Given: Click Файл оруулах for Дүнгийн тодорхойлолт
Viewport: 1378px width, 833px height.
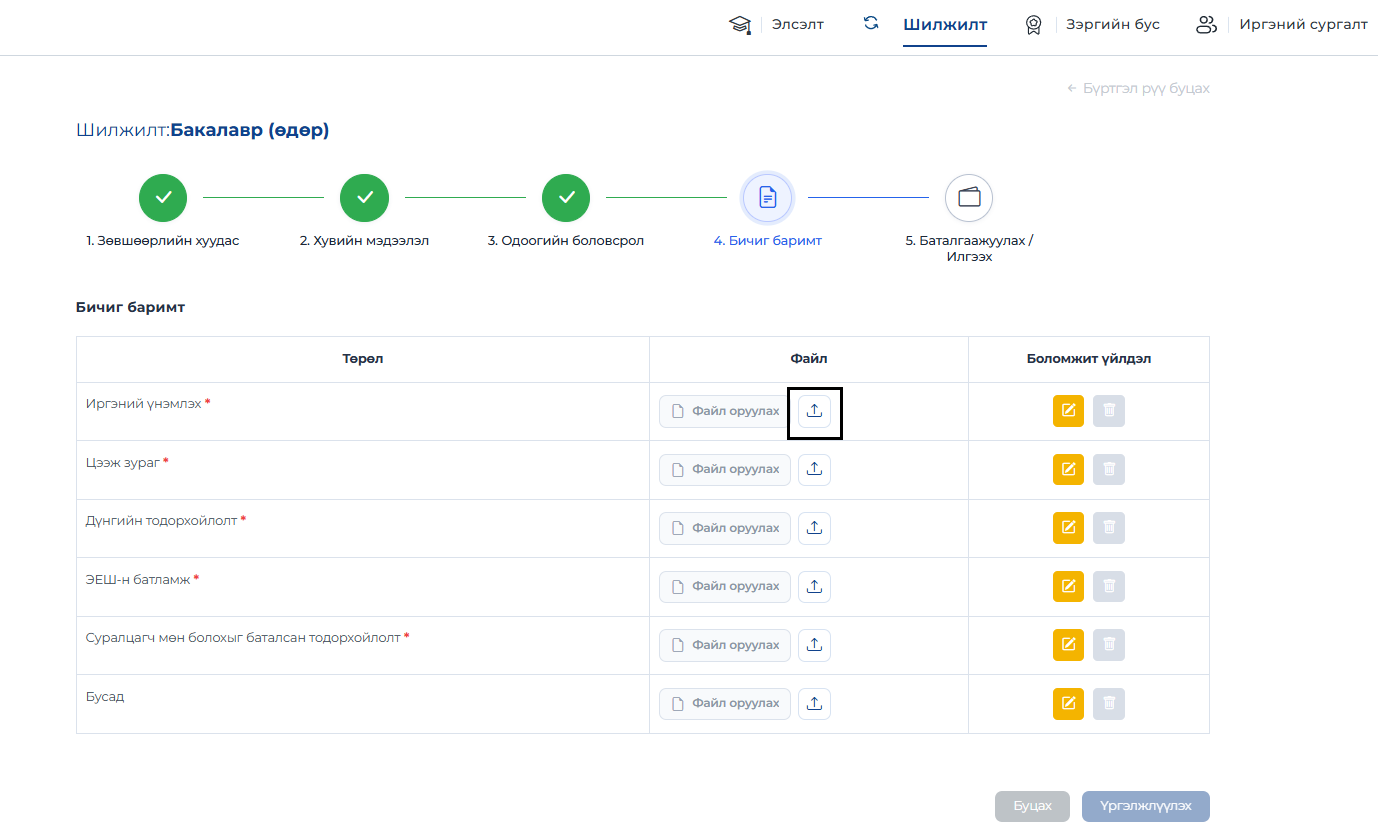Looking at the screenshot, I should click(x=725, y=528).
